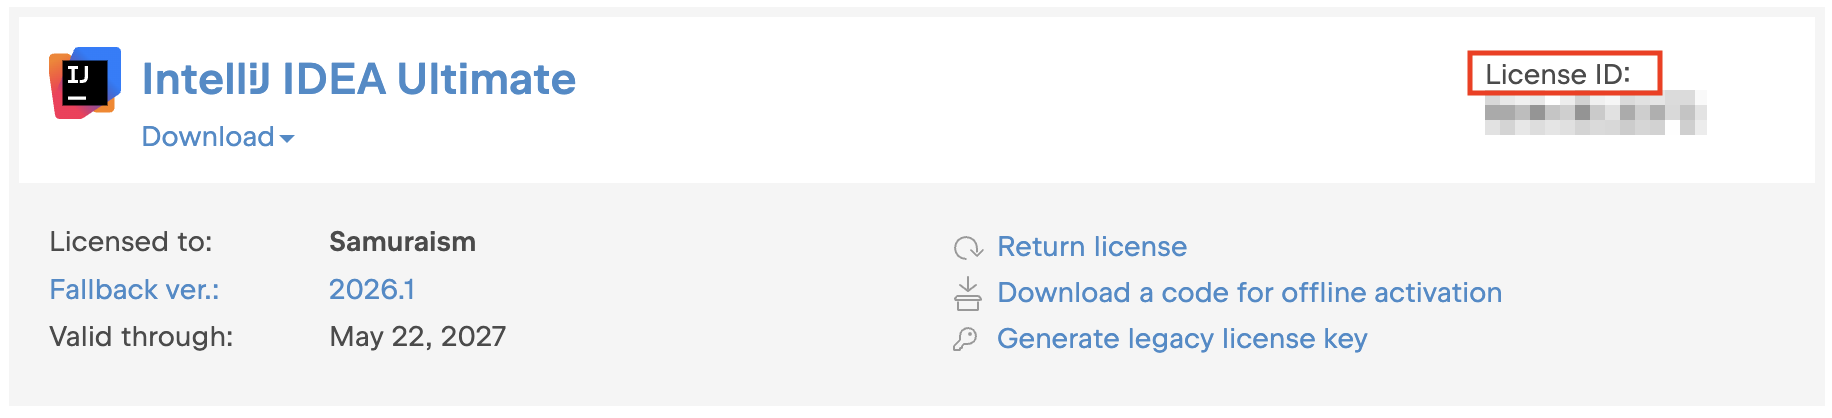
Task: Click the Samuraism licensee name
Action: coord(403,242)
